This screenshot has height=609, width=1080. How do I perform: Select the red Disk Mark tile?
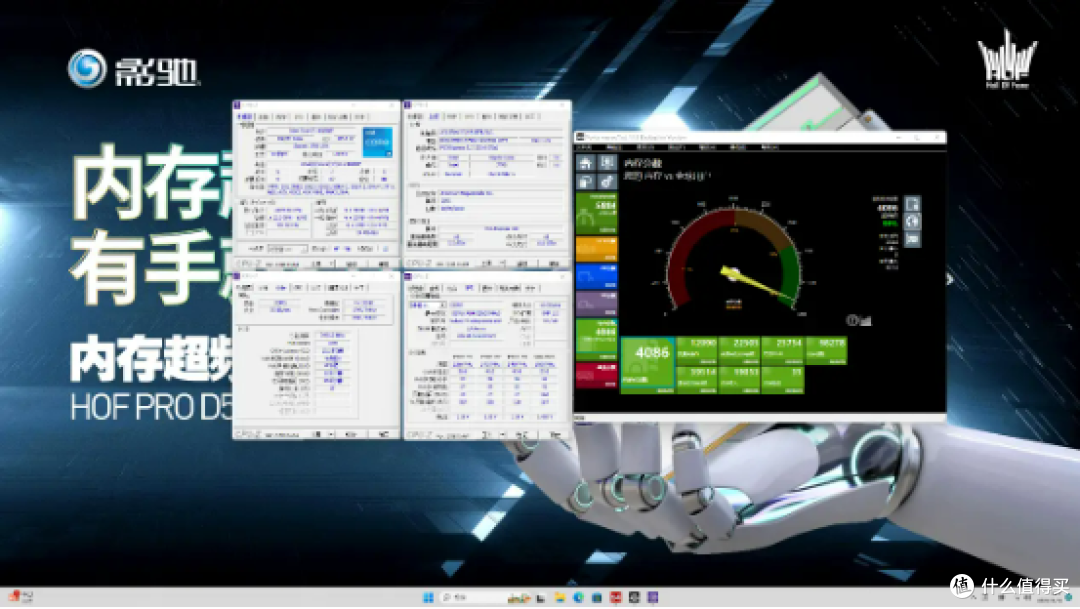(x=596, y=375)
